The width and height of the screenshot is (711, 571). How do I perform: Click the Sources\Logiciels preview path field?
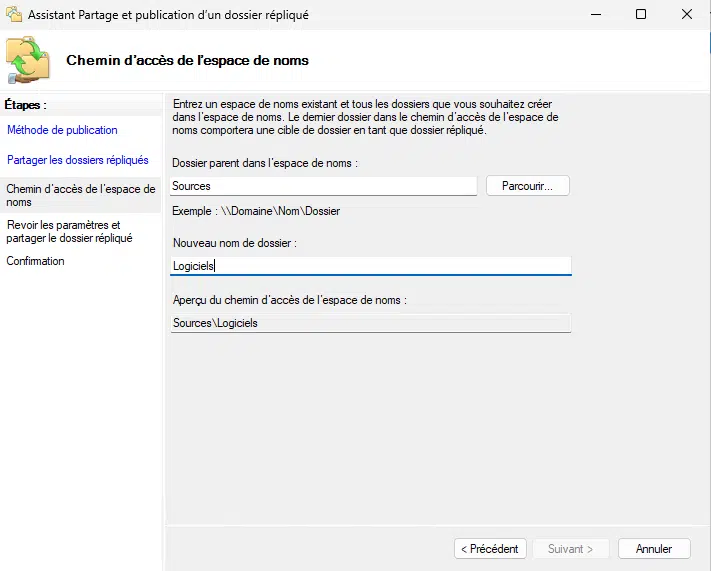click(x=370, y=323)
